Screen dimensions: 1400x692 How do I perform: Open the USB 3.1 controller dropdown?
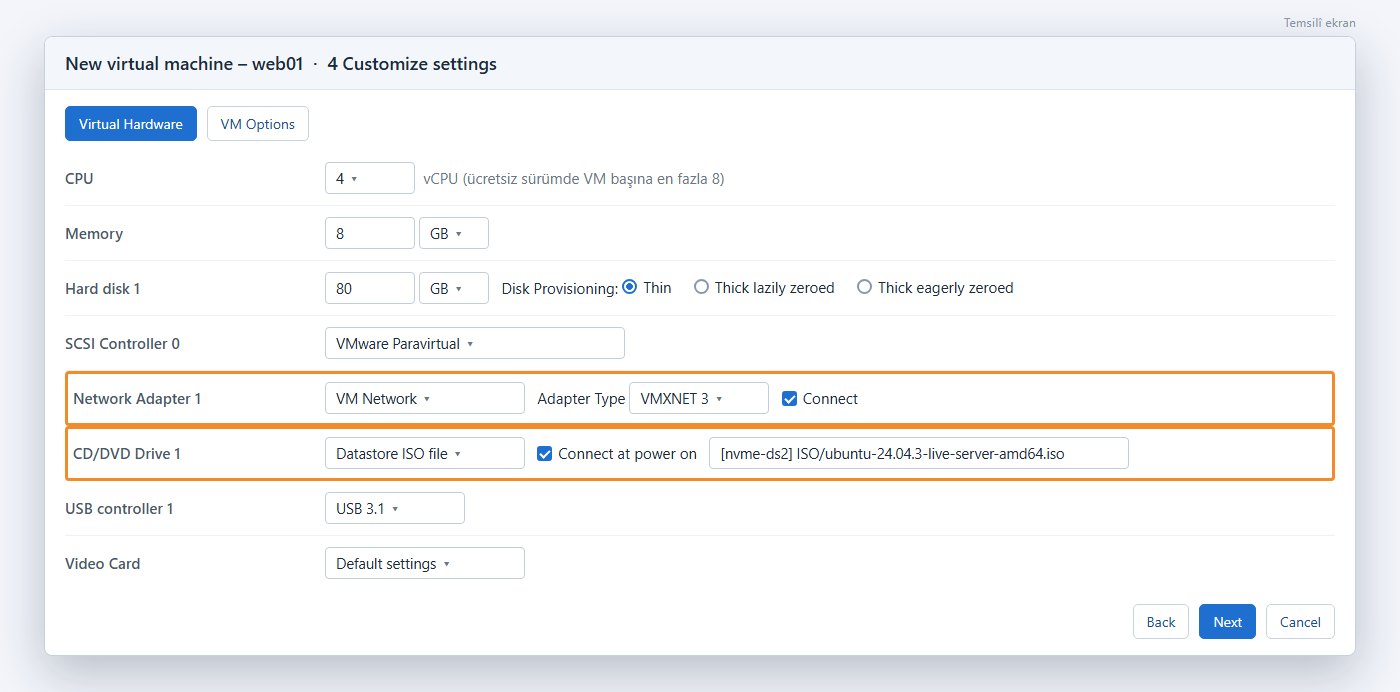[395, 508]
